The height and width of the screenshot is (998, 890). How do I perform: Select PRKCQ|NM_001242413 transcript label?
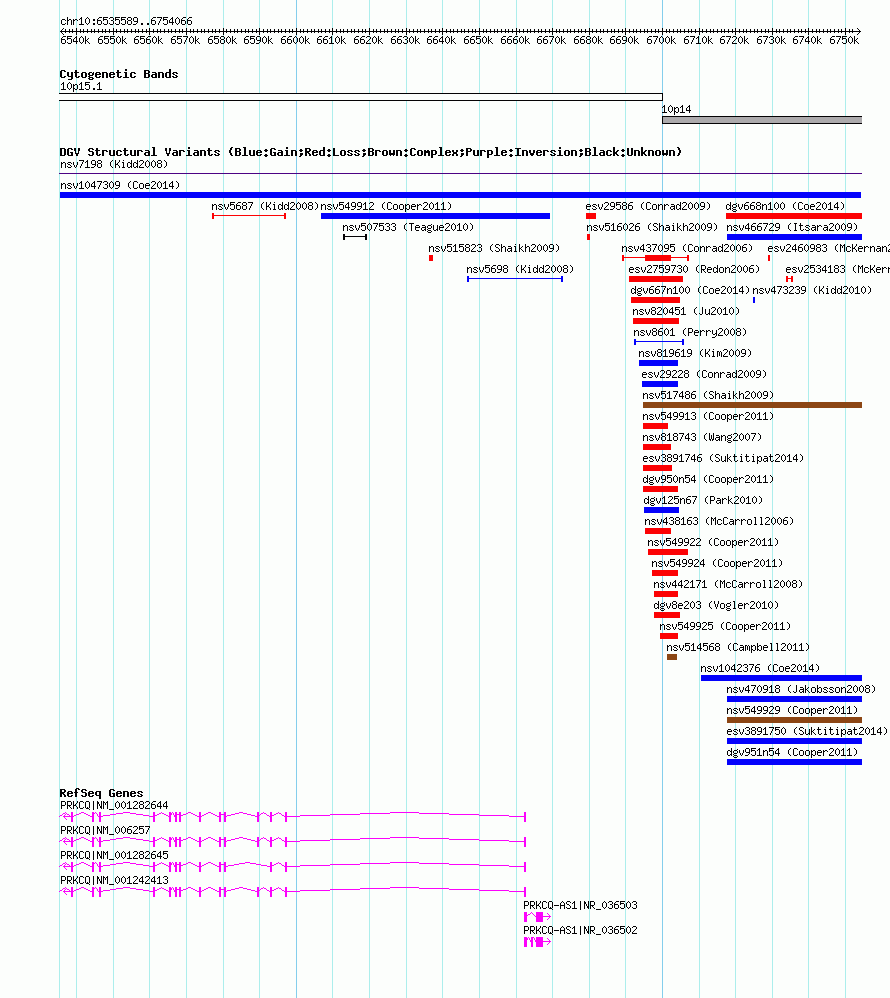click(x=115, y=880)
